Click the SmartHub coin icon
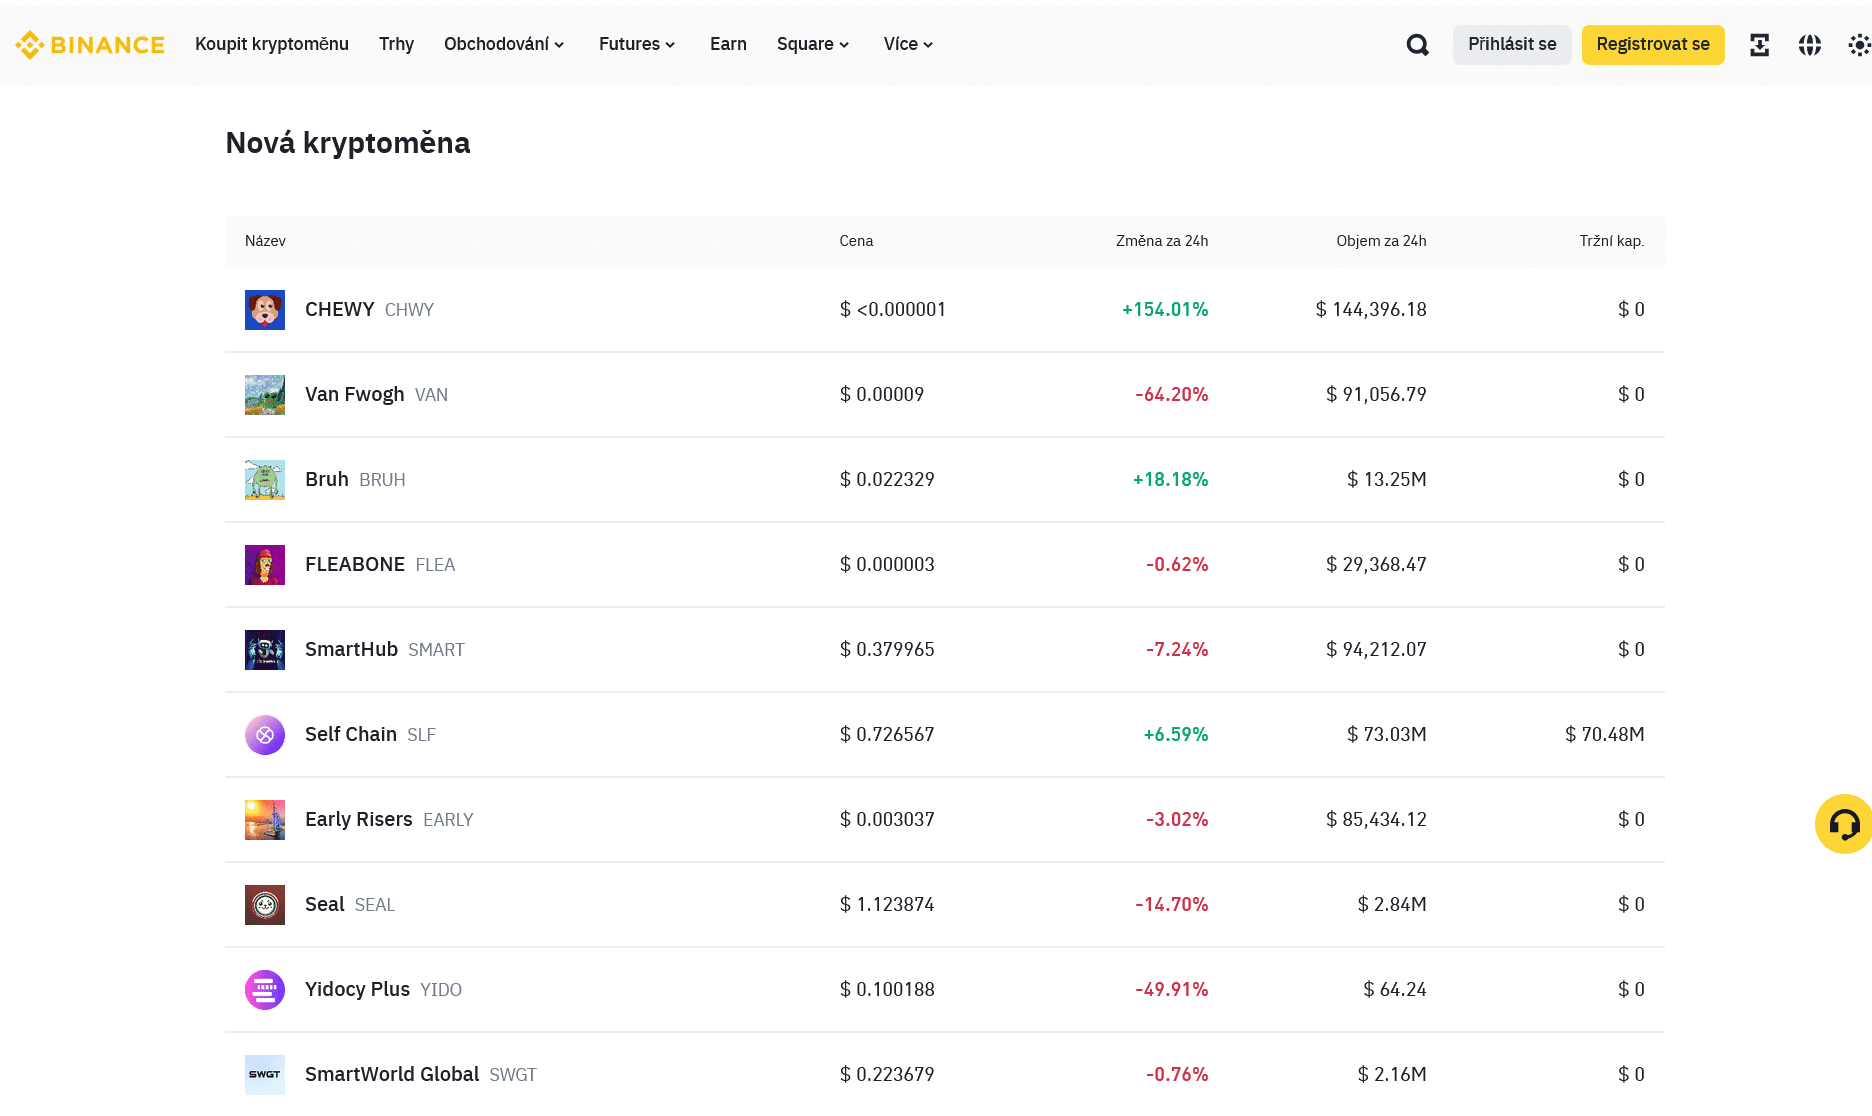 click(265, 650)
